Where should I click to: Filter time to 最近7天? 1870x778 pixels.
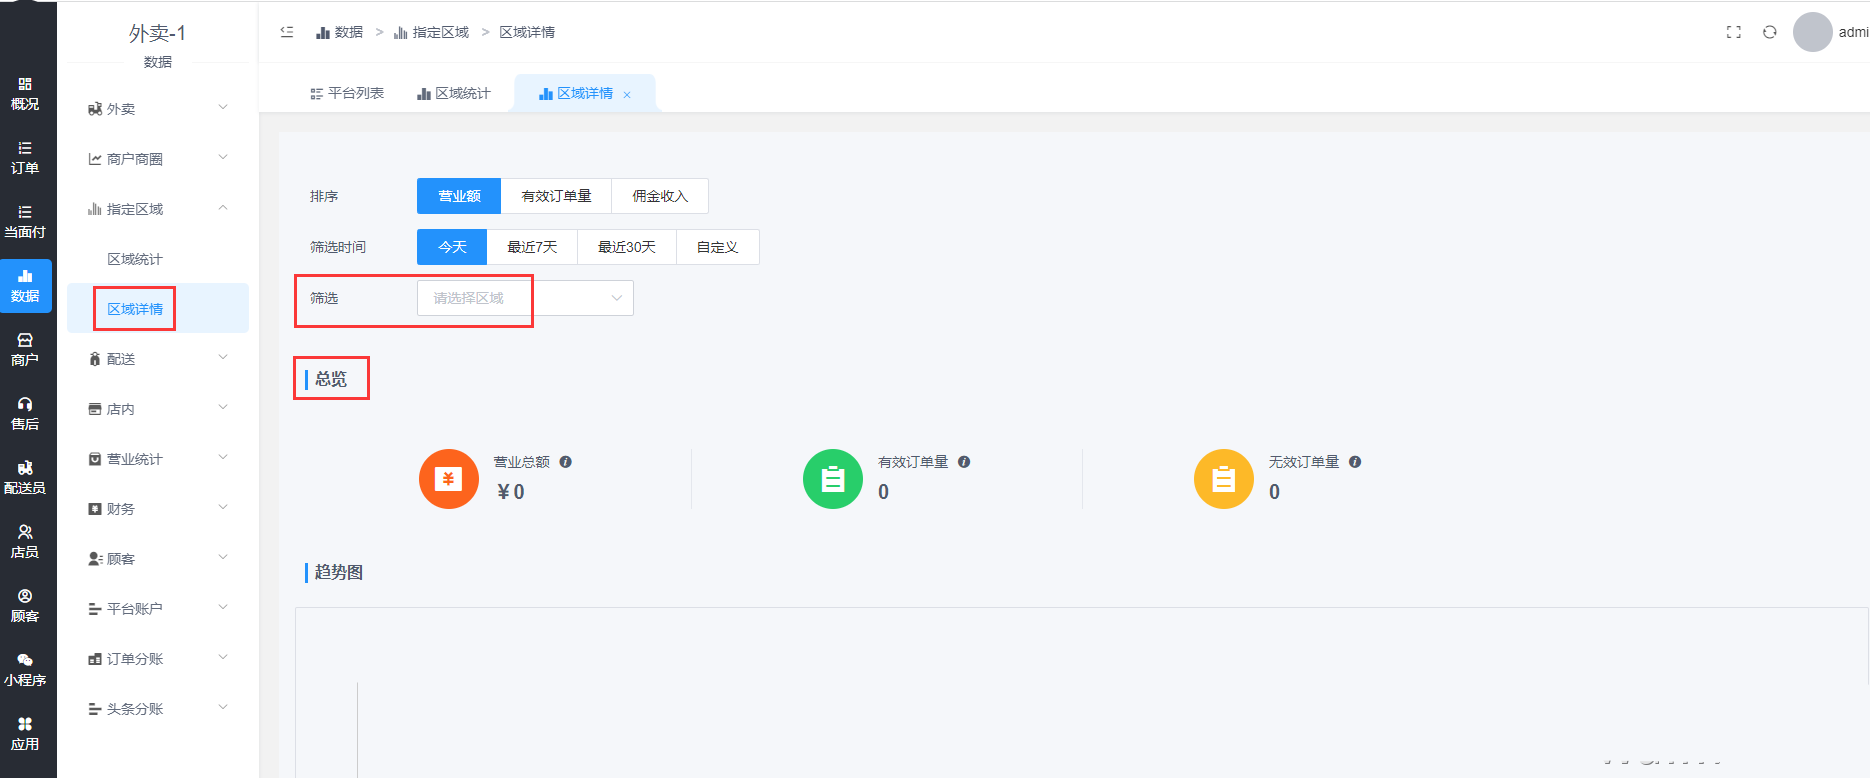532,247
